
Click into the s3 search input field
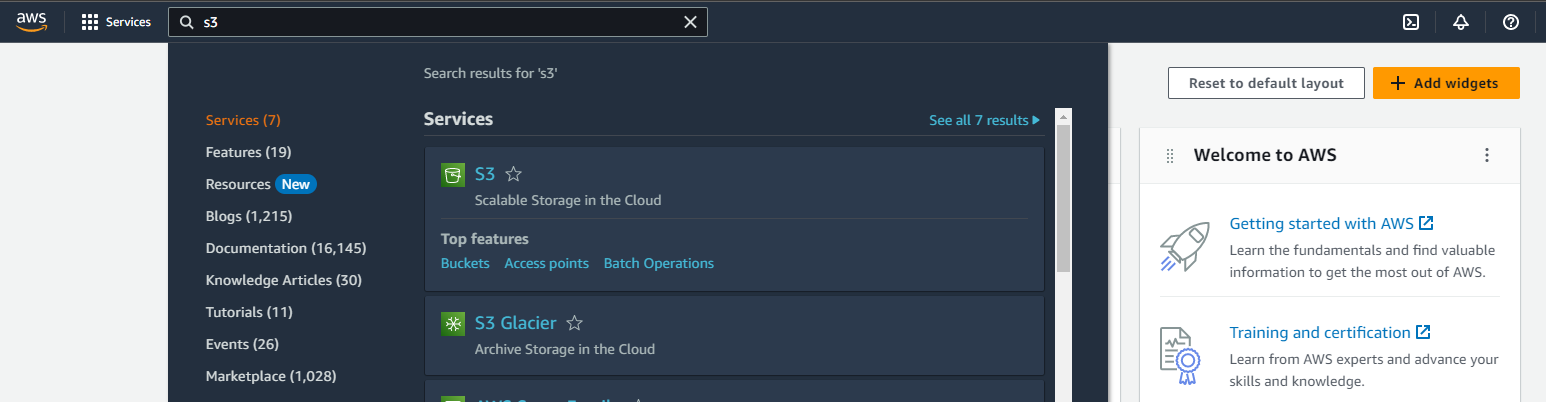tap(440, 22)
